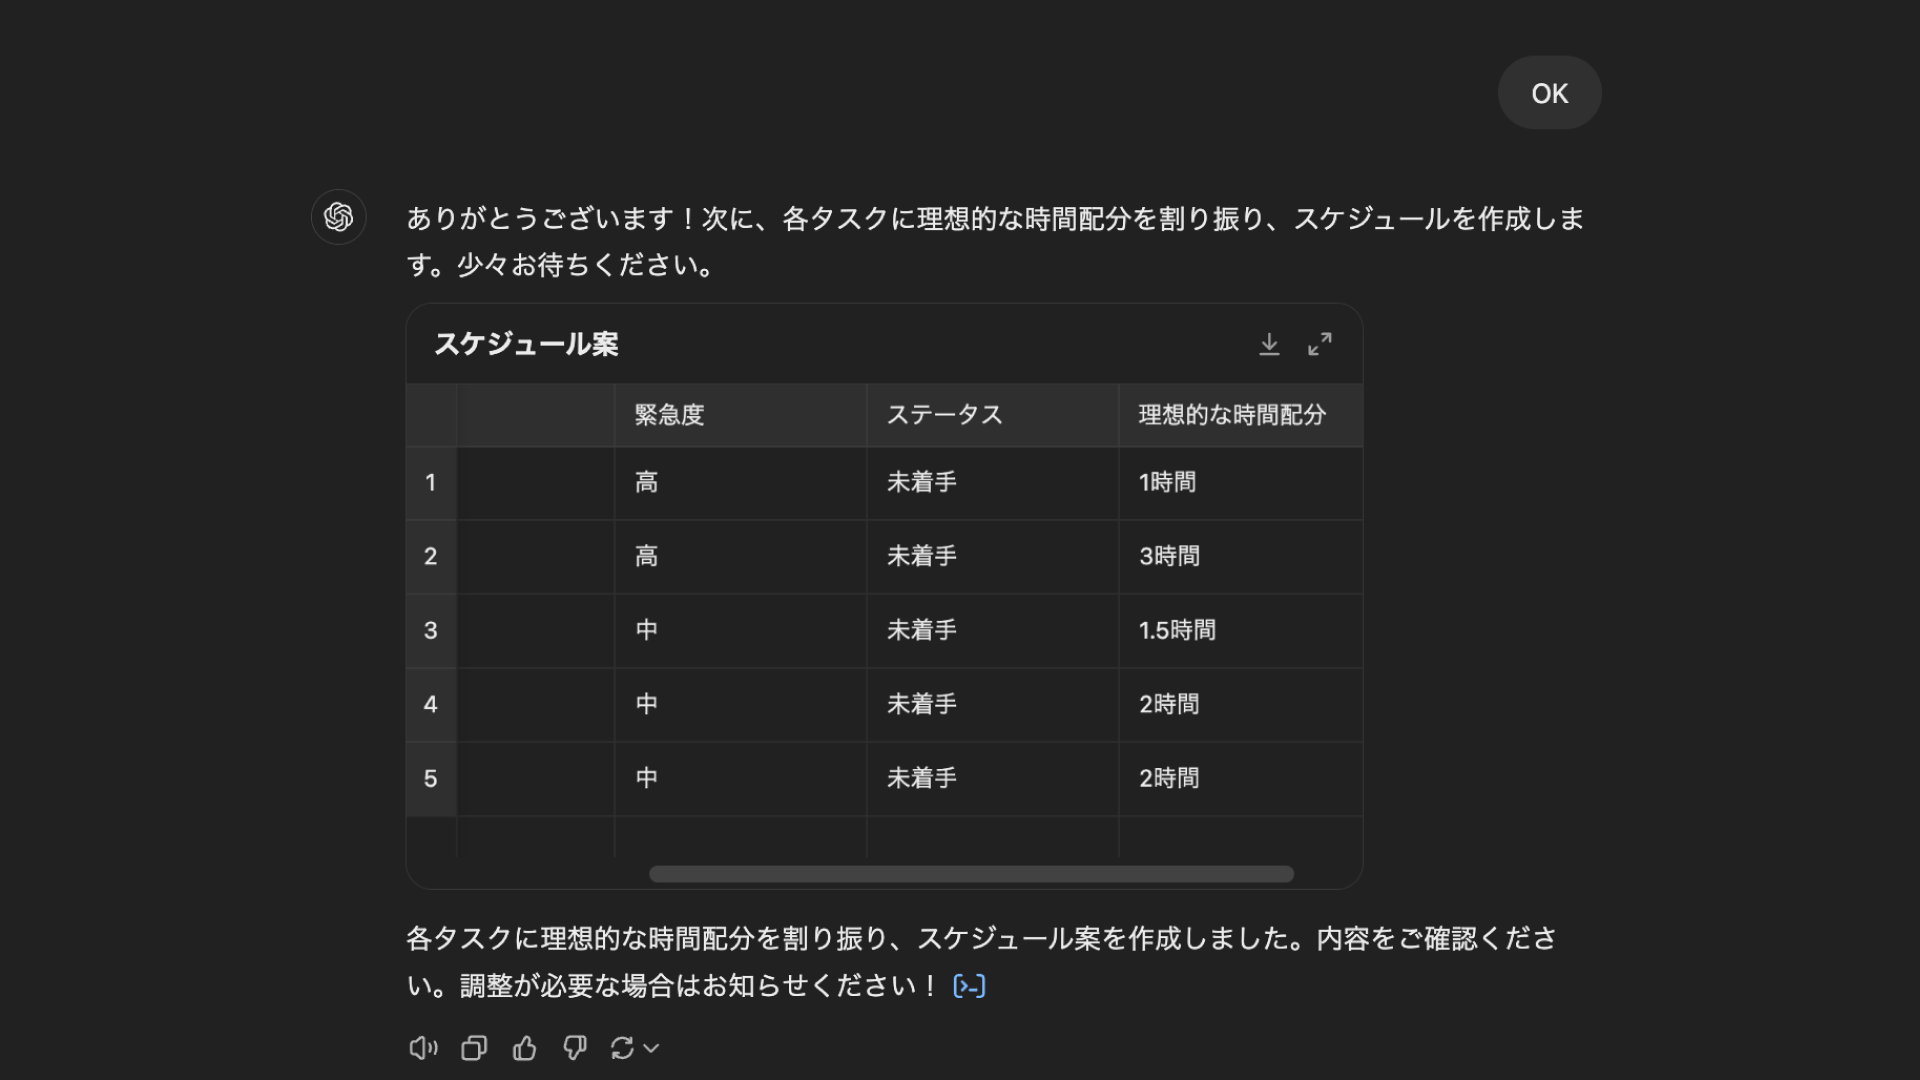
Task: Click the read aloud speaker icon
Action: 423,1048
